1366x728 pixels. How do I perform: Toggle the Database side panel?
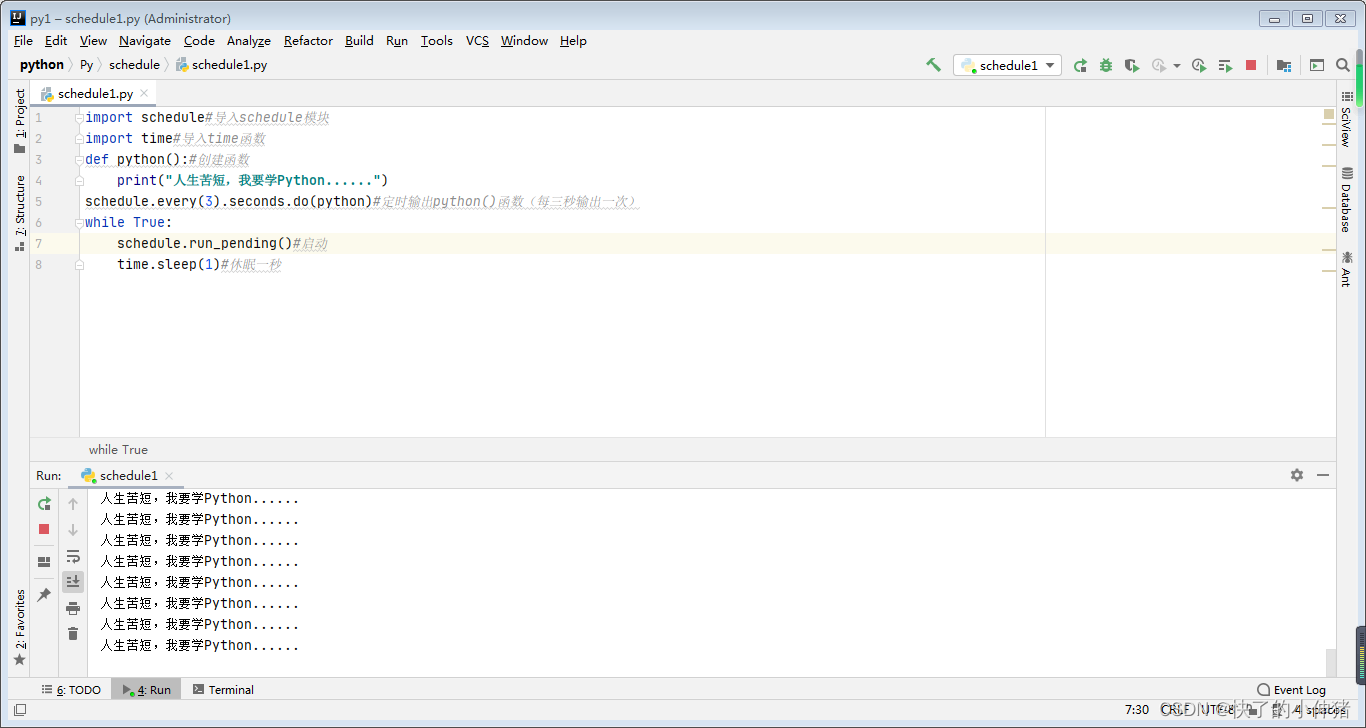1346,199
